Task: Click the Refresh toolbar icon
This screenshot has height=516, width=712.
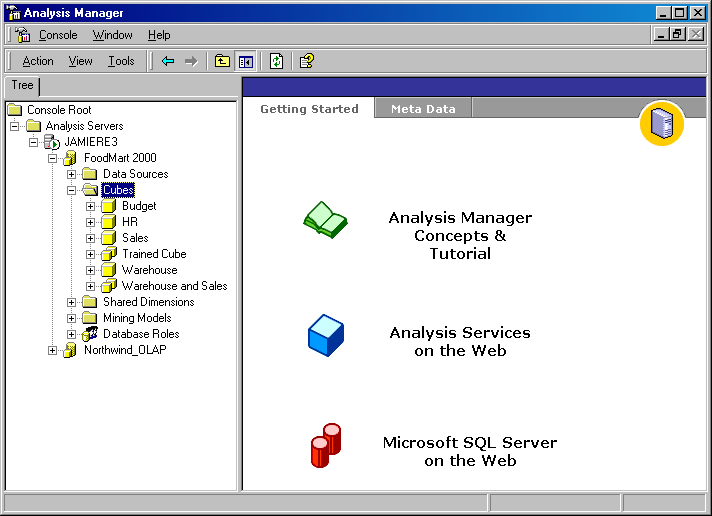Action: coord(276,61)
